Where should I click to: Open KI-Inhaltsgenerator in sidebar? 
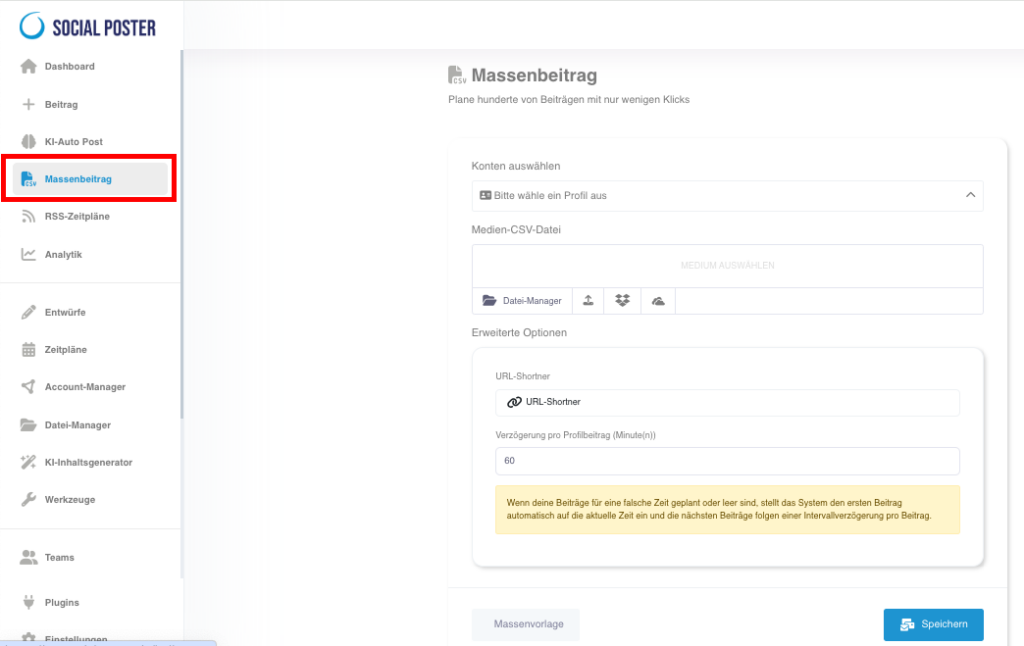(90, 462)
